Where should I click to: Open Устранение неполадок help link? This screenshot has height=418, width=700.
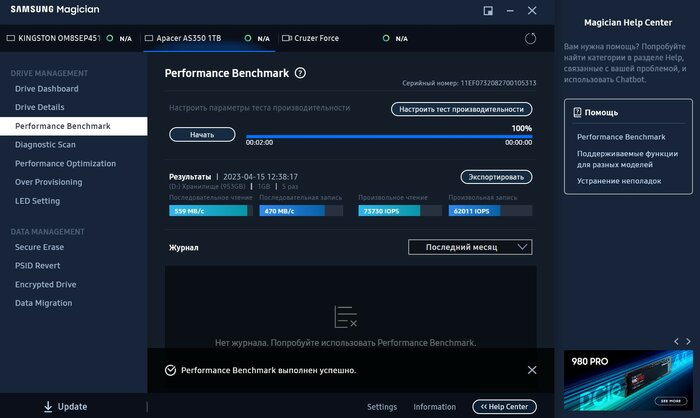coord(619,181)
